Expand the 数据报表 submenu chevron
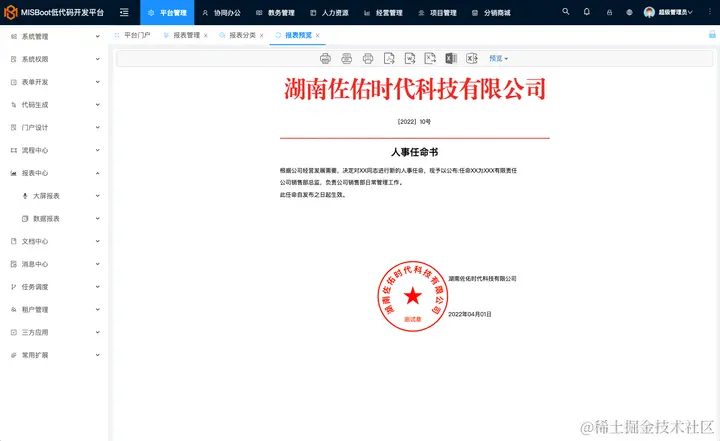Screen dimensions: 720x441 coord(97,219)
